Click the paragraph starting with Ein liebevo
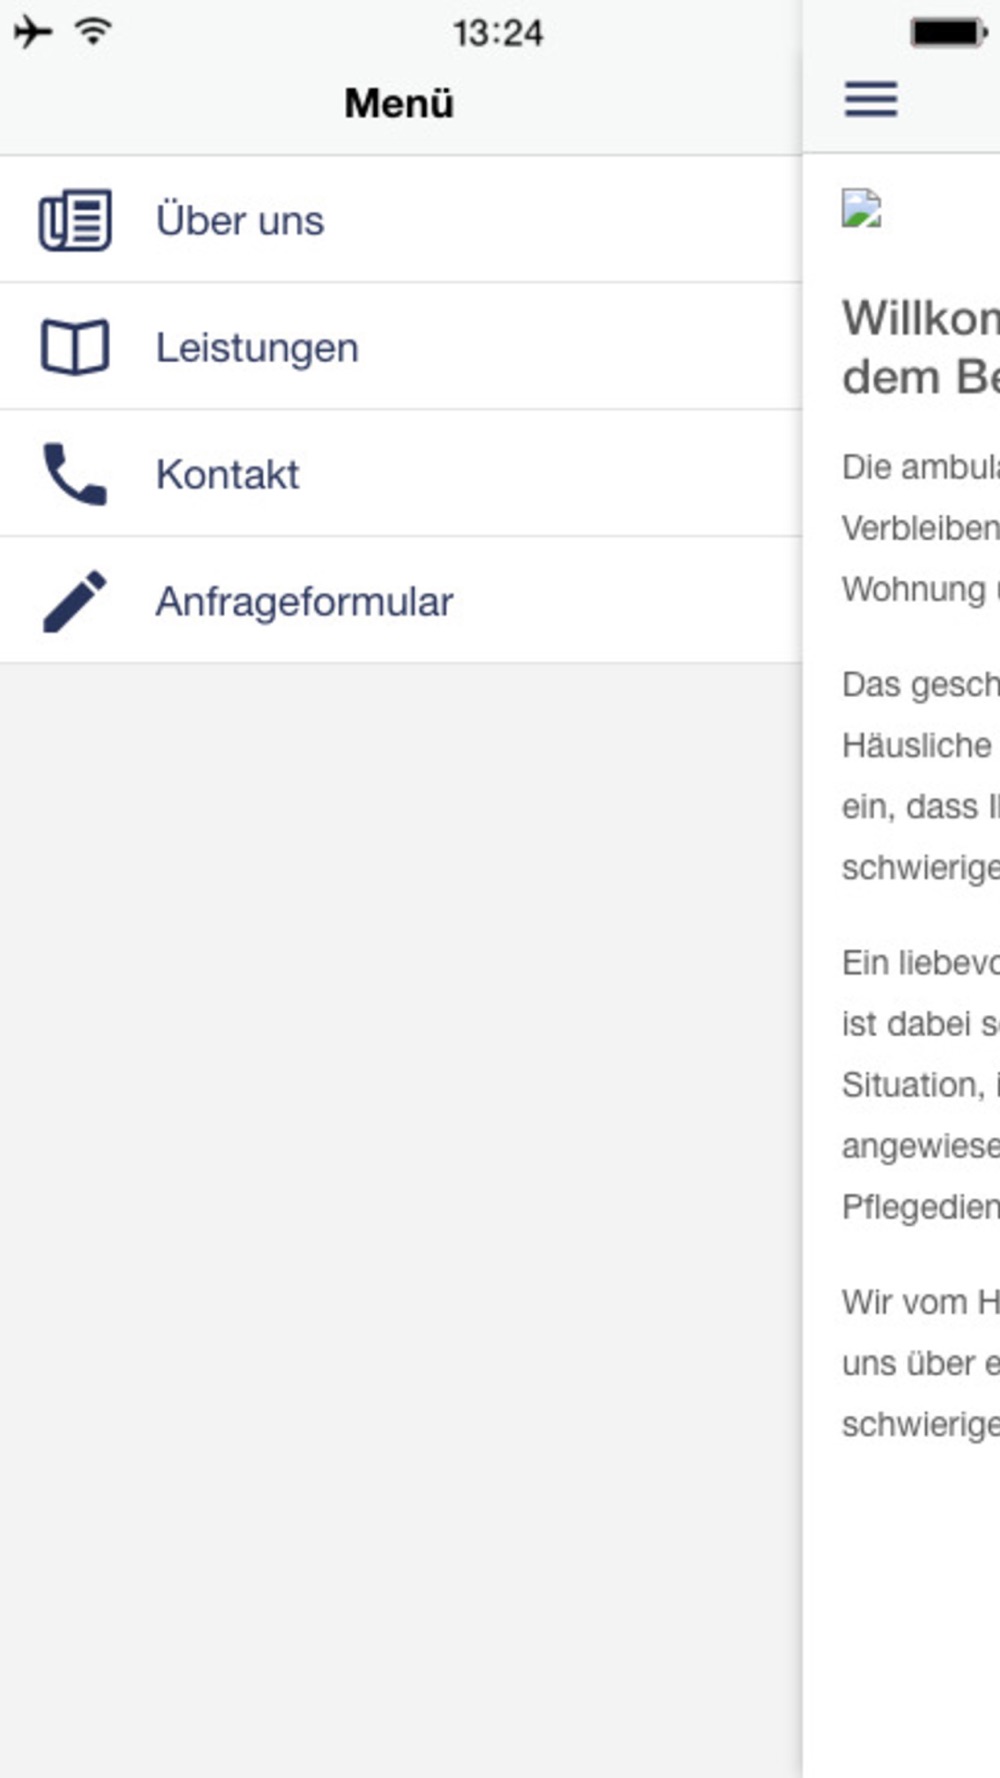Viewport: 1000px width, 1778px height. (921, 1085)
